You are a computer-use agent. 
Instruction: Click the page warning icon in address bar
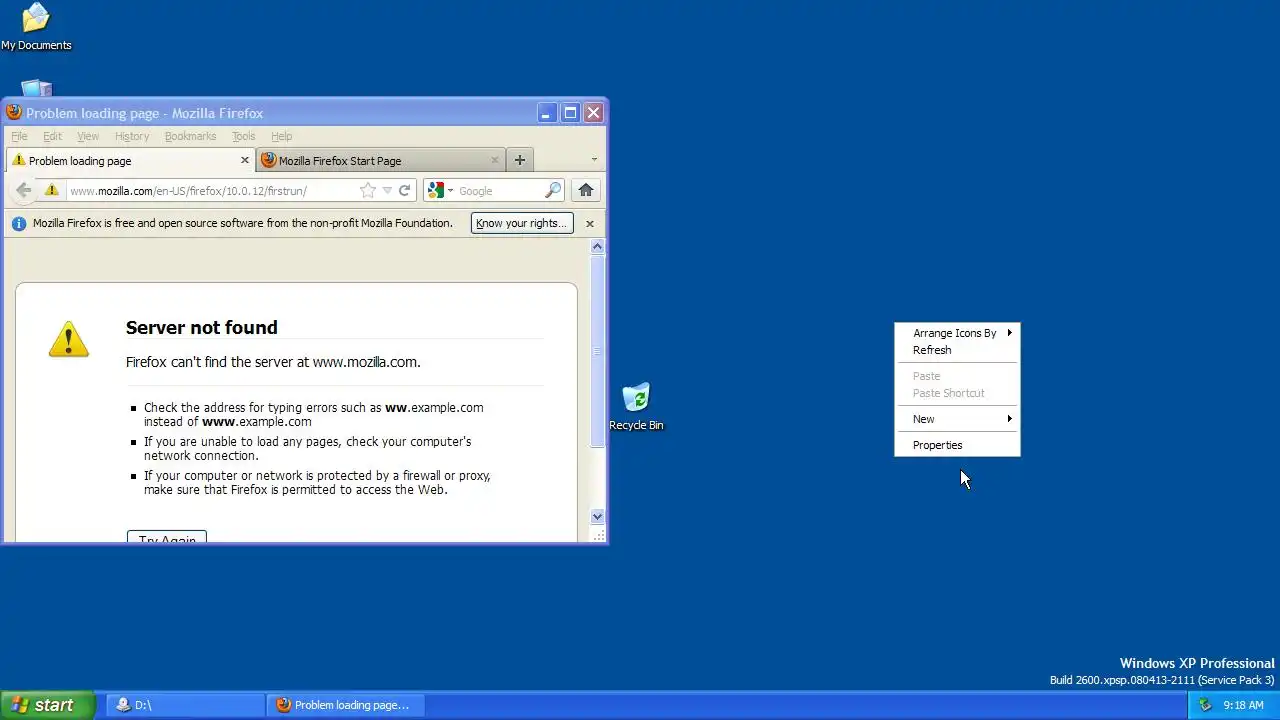click(51, 190)
